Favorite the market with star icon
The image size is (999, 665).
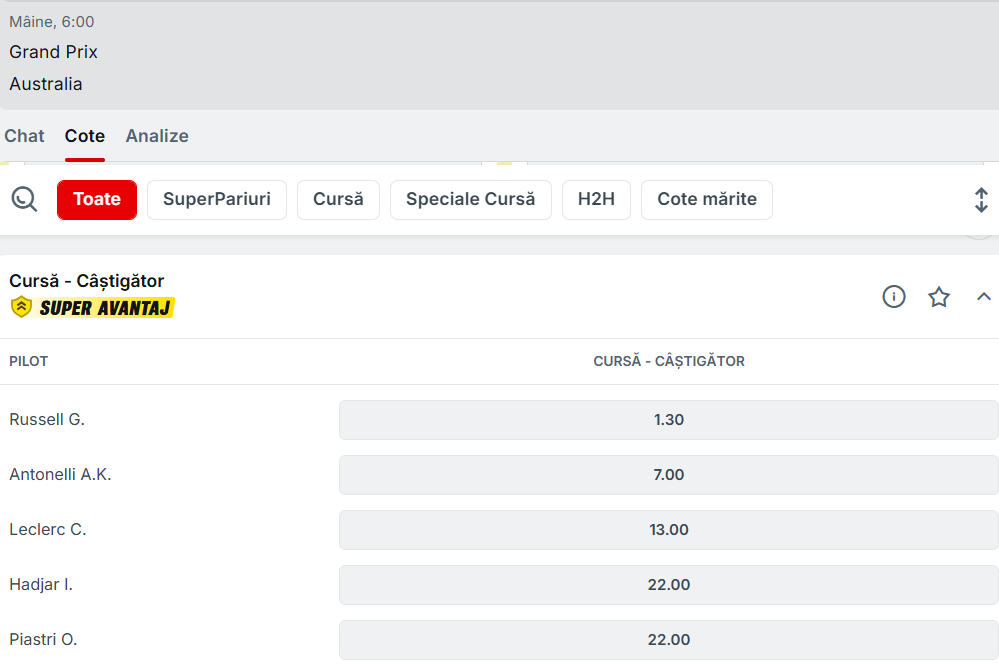click(939, 297)
